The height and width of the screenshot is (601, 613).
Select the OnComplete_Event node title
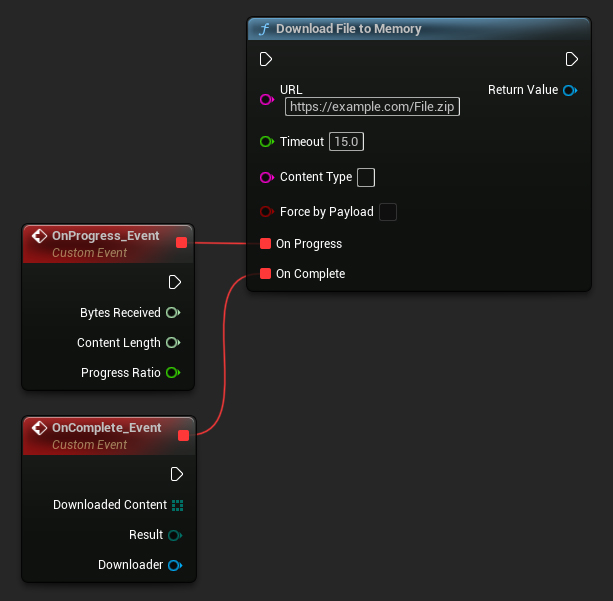pyautogui.click(x=106, y=428)
